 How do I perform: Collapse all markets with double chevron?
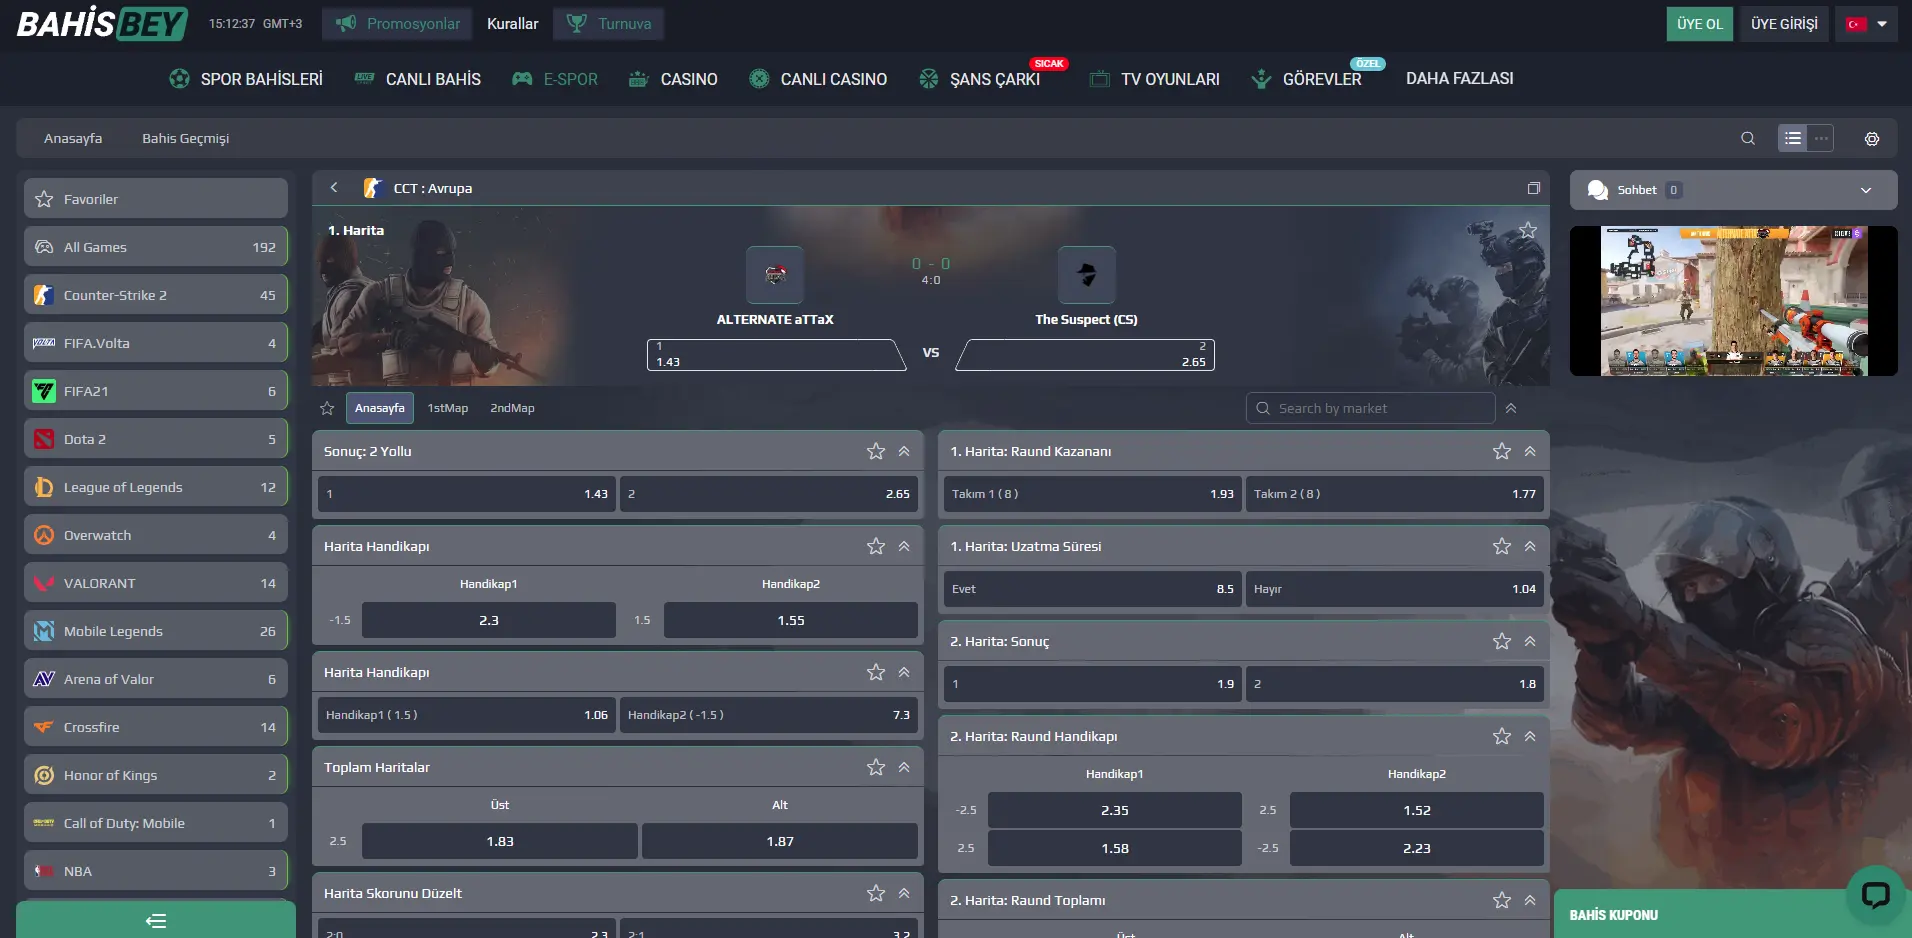point(1511,408)
